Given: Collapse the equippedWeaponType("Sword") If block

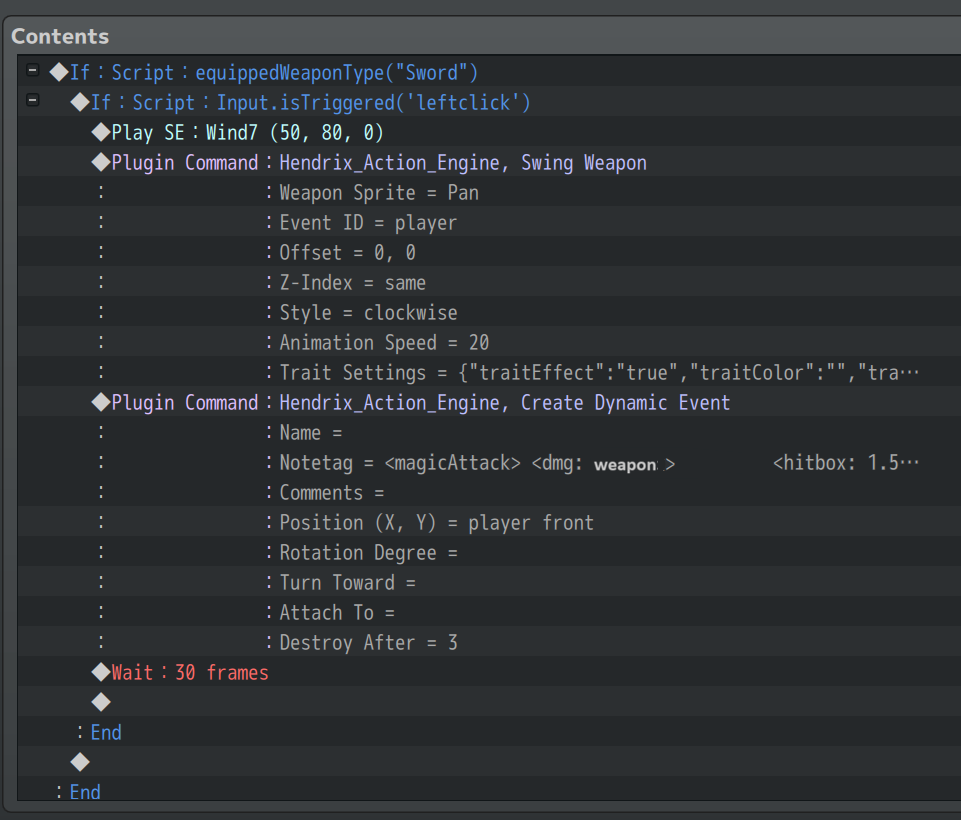Looking at the screenshot, I should pyautogui.click(x=32, y=70).
